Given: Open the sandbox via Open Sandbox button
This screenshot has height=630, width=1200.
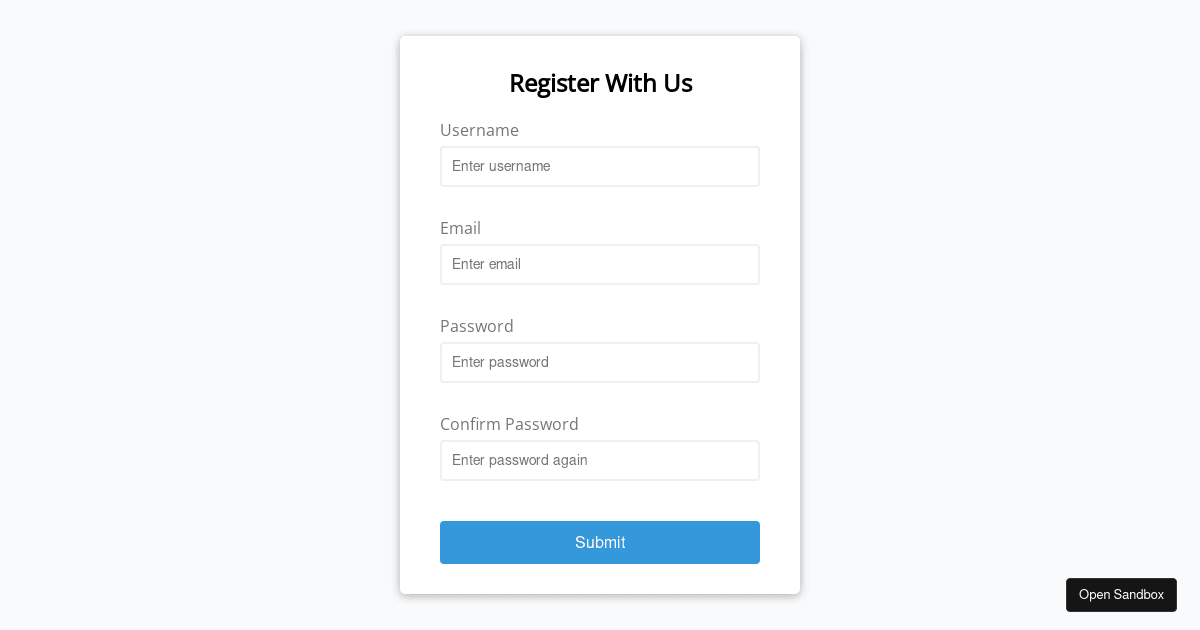Looking at the screenshot, I should point(1121,595).
